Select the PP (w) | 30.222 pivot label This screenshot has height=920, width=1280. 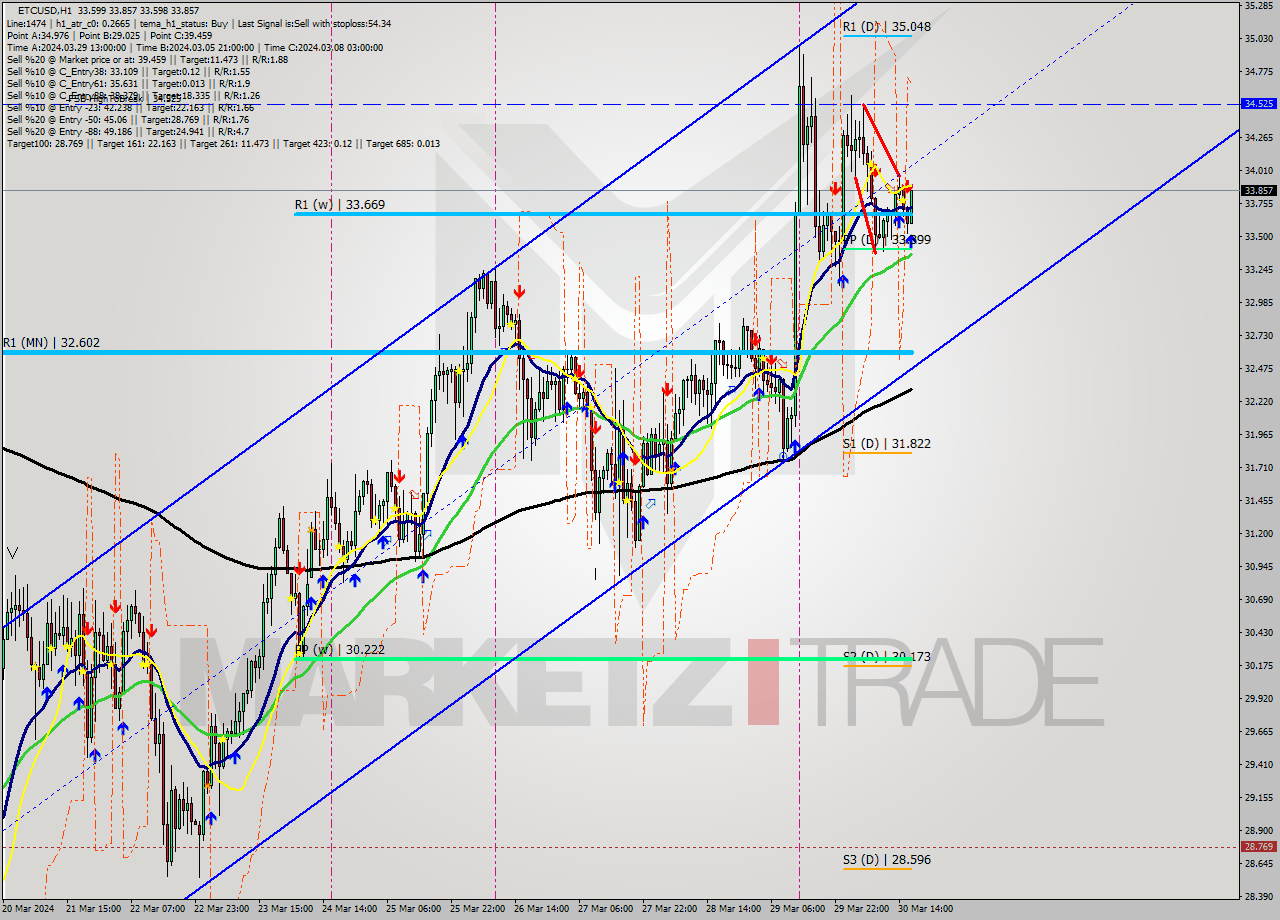point(340,649)
